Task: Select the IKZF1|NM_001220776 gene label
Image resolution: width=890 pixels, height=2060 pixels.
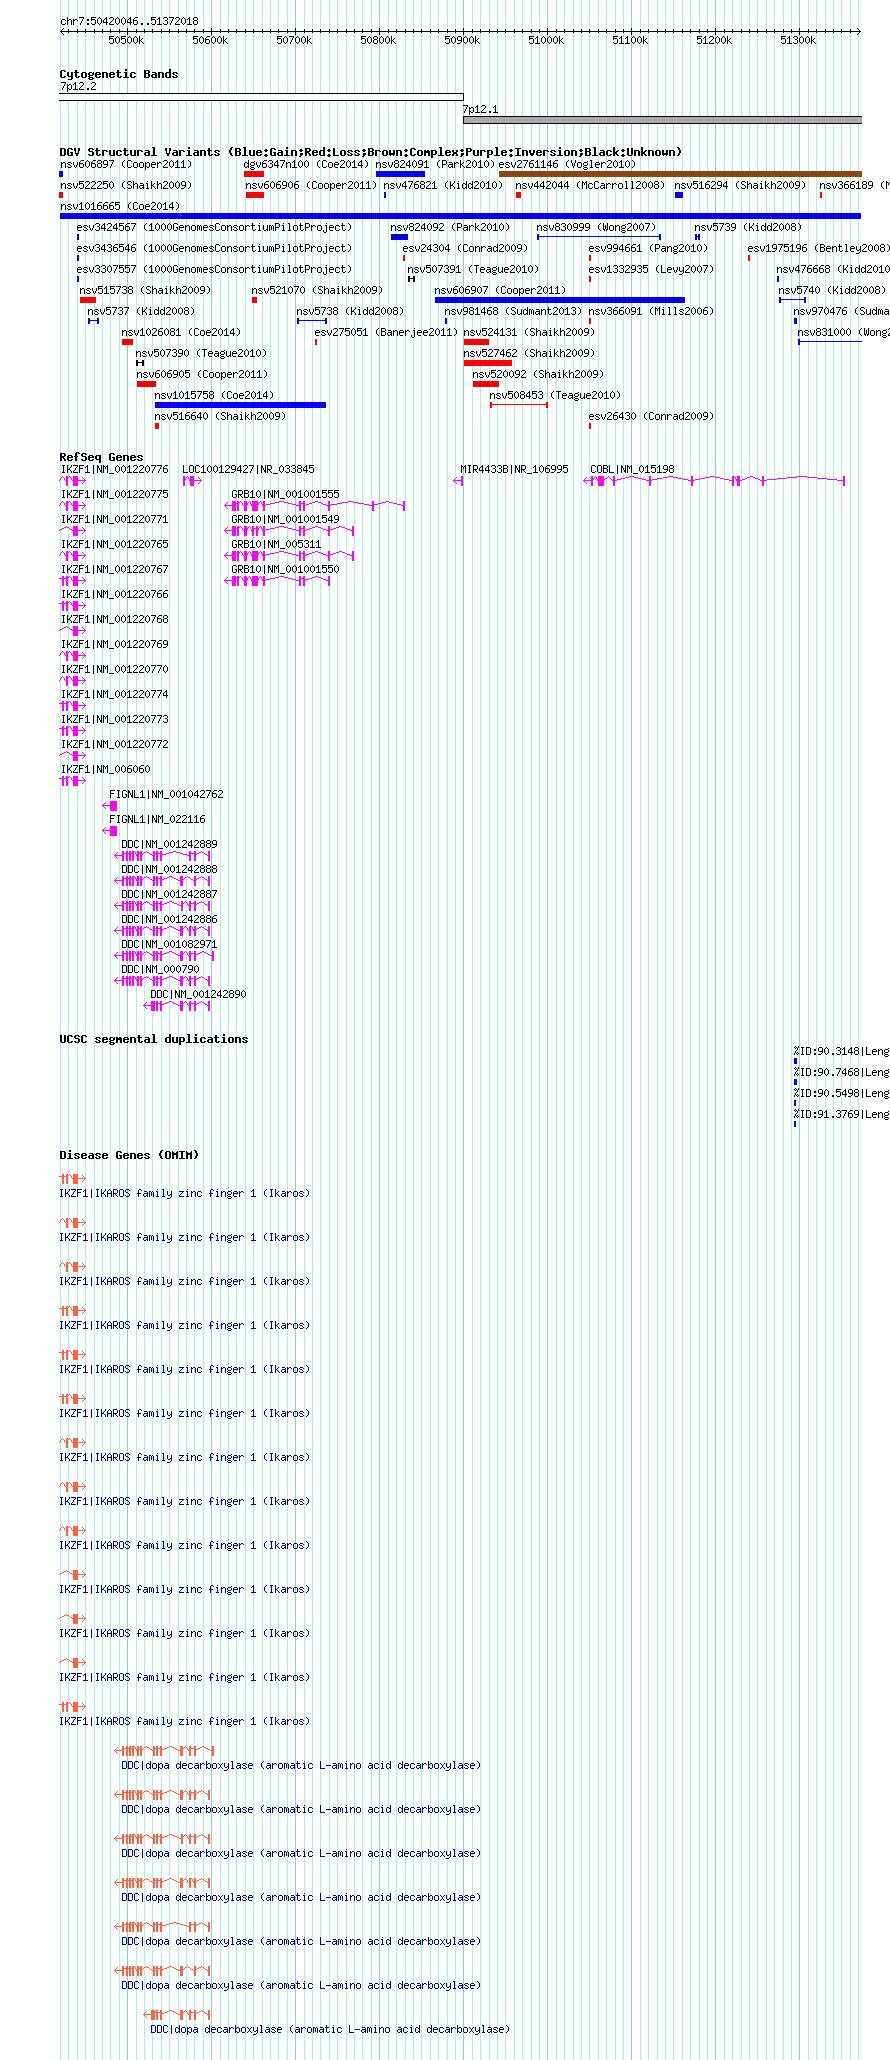Action: pyautogui.click(x=115, y=469)
